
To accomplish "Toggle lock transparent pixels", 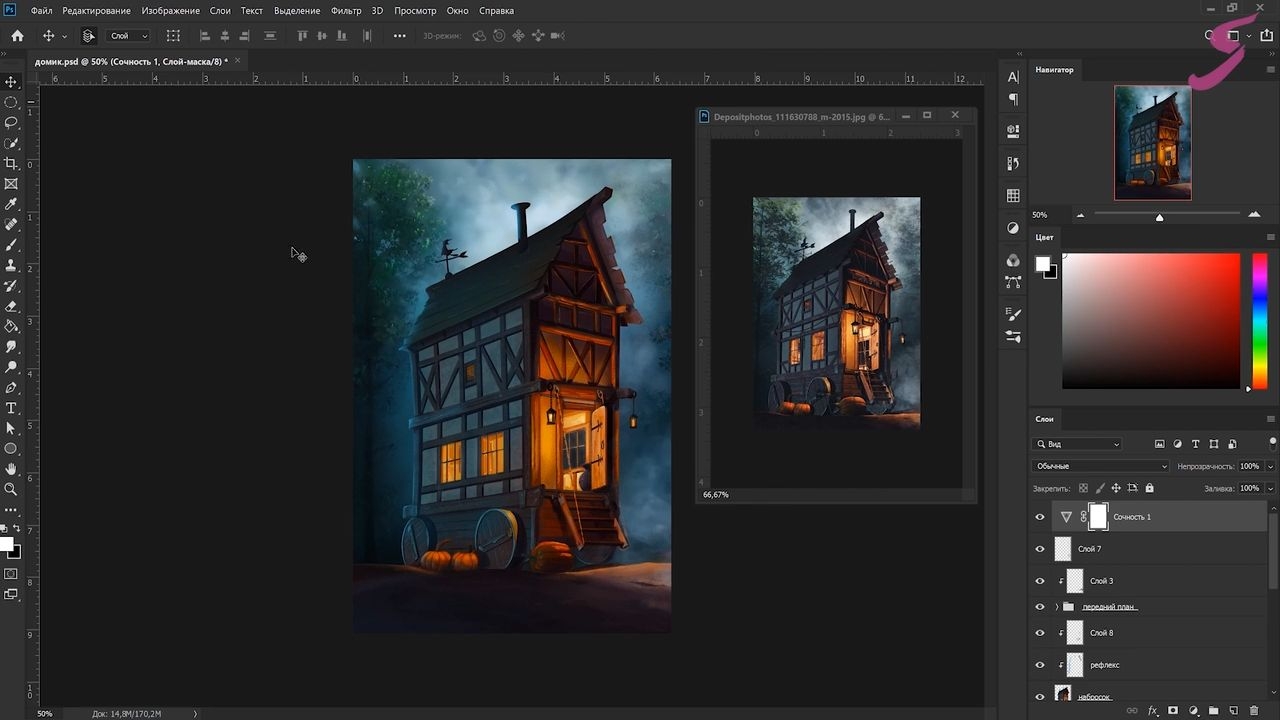I will (x=1083, y=488).
